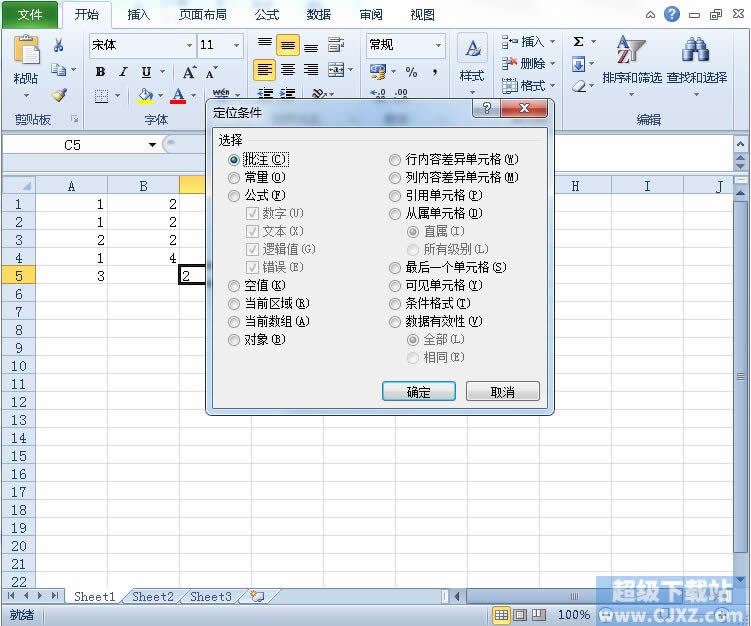Image resolution: width=751 pixels, height=626 pixels.
Task: Open the font size dropdown
Action: click(236, 46)
